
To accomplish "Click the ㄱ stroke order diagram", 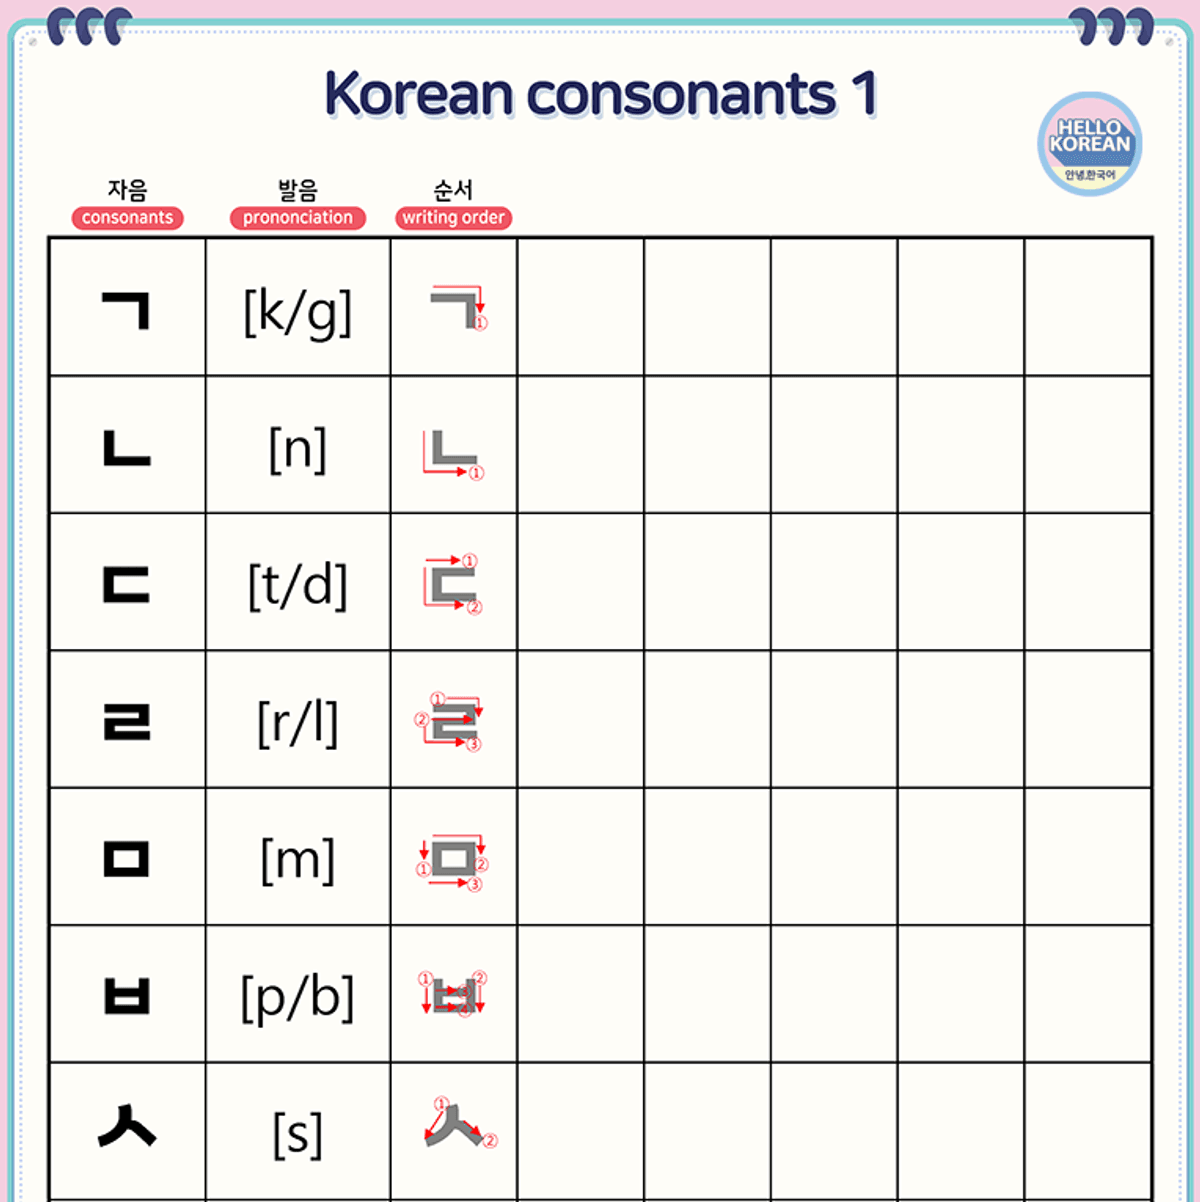I will (457, 308).
